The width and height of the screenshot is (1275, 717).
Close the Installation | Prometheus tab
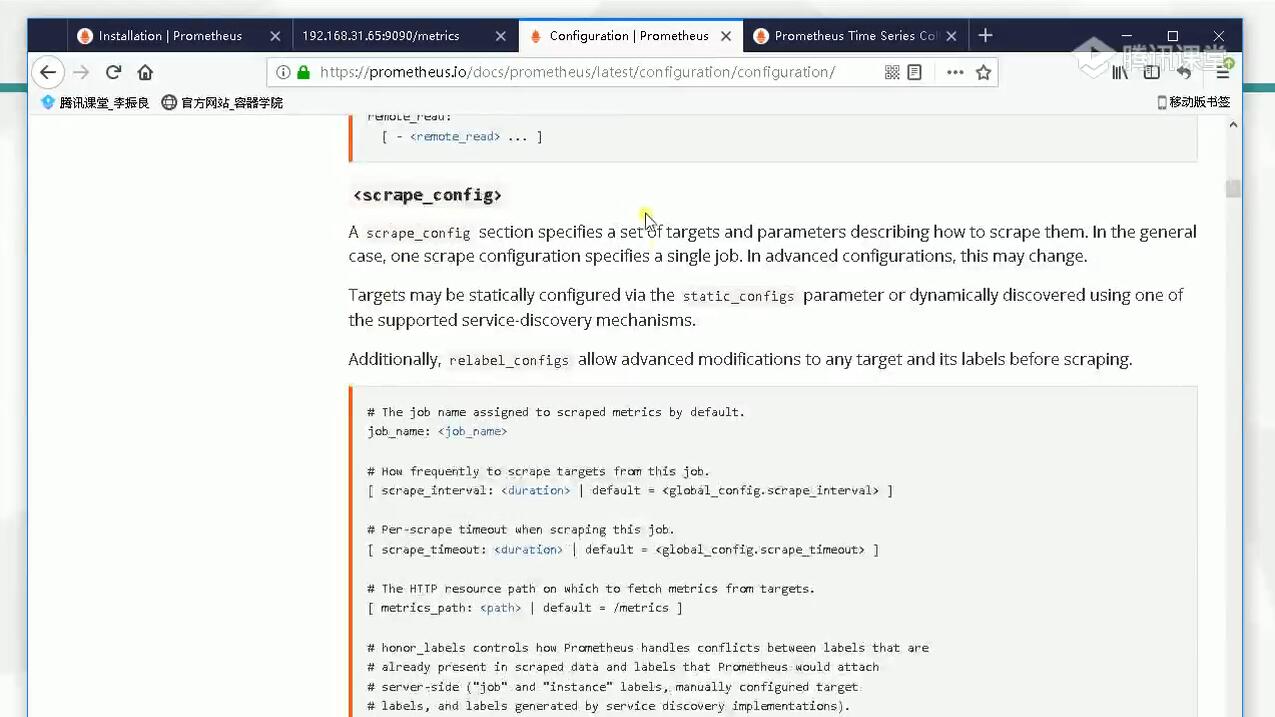tap(275, 36)
